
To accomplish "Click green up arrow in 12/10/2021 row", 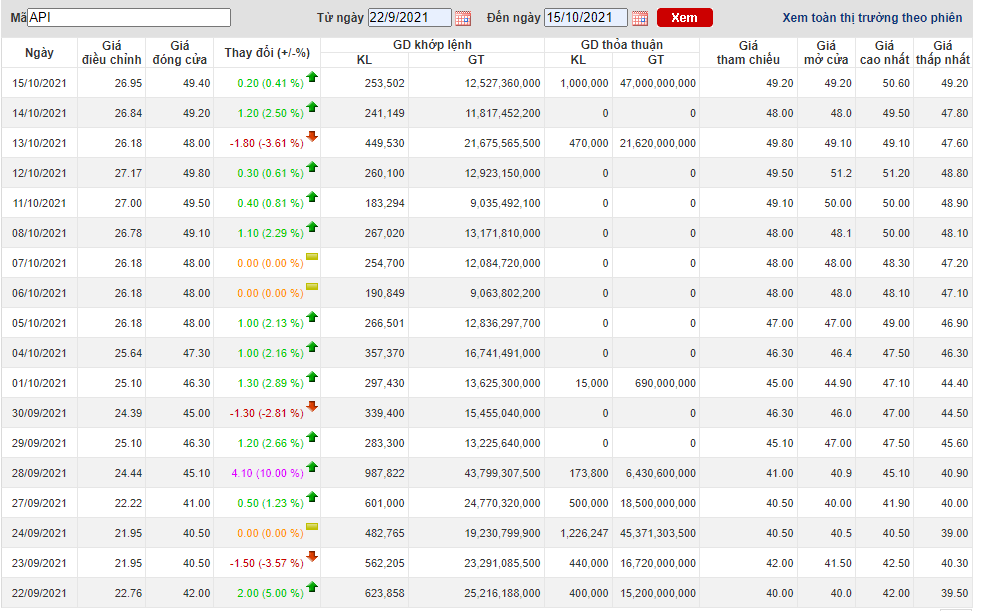I will [312, 167].
